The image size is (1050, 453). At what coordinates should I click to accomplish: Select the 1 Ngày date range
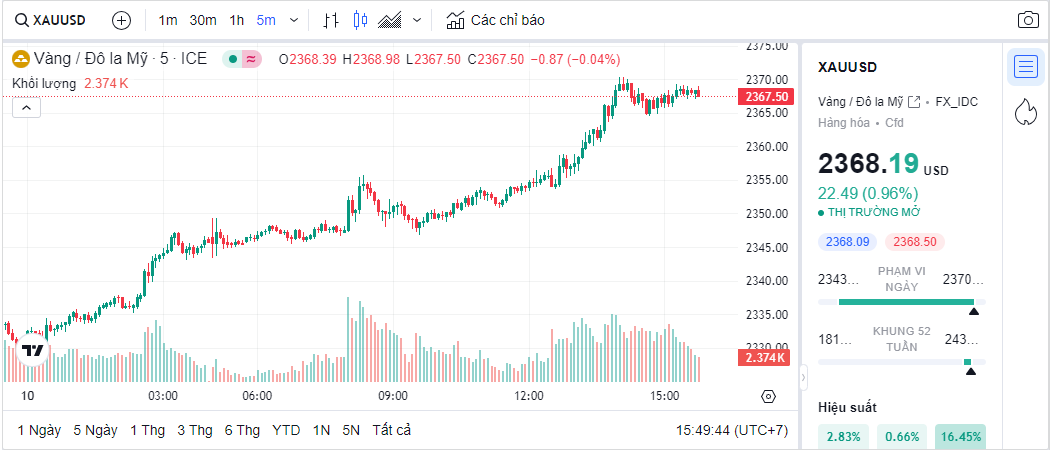39,430
